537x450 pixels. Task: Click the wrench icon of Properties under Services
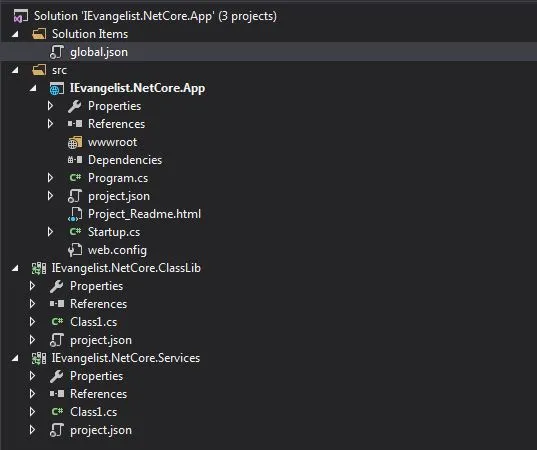coord(57,376)
